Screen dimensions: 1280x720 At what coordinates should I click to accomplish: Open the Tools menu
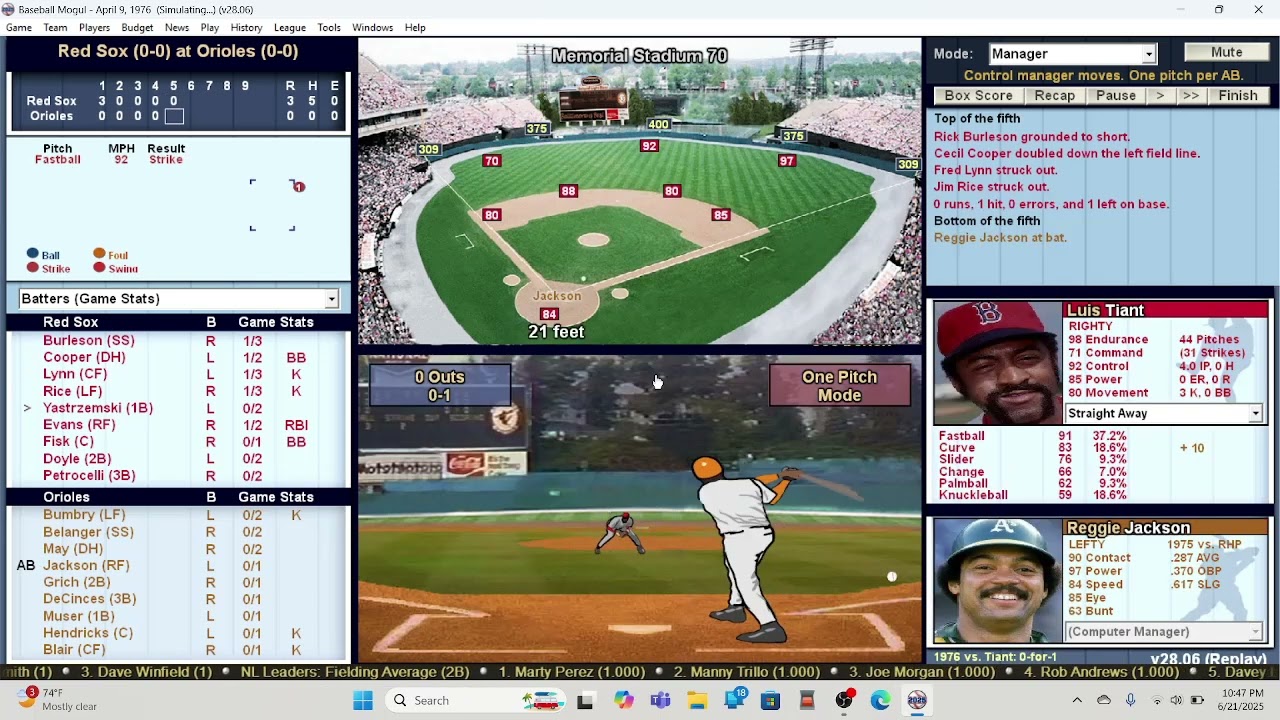coord(329,27)
